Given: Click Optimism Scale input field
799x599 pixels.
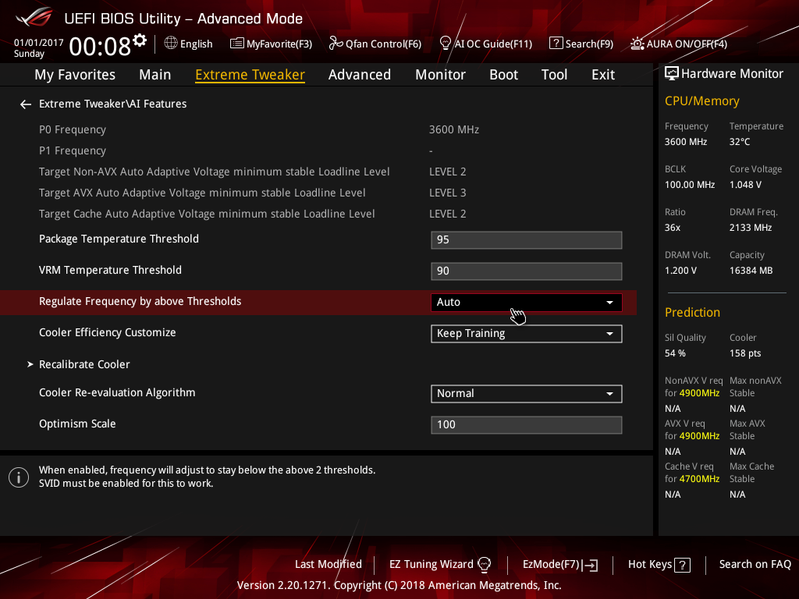Looking at the screenshot, I should [526, 425].
